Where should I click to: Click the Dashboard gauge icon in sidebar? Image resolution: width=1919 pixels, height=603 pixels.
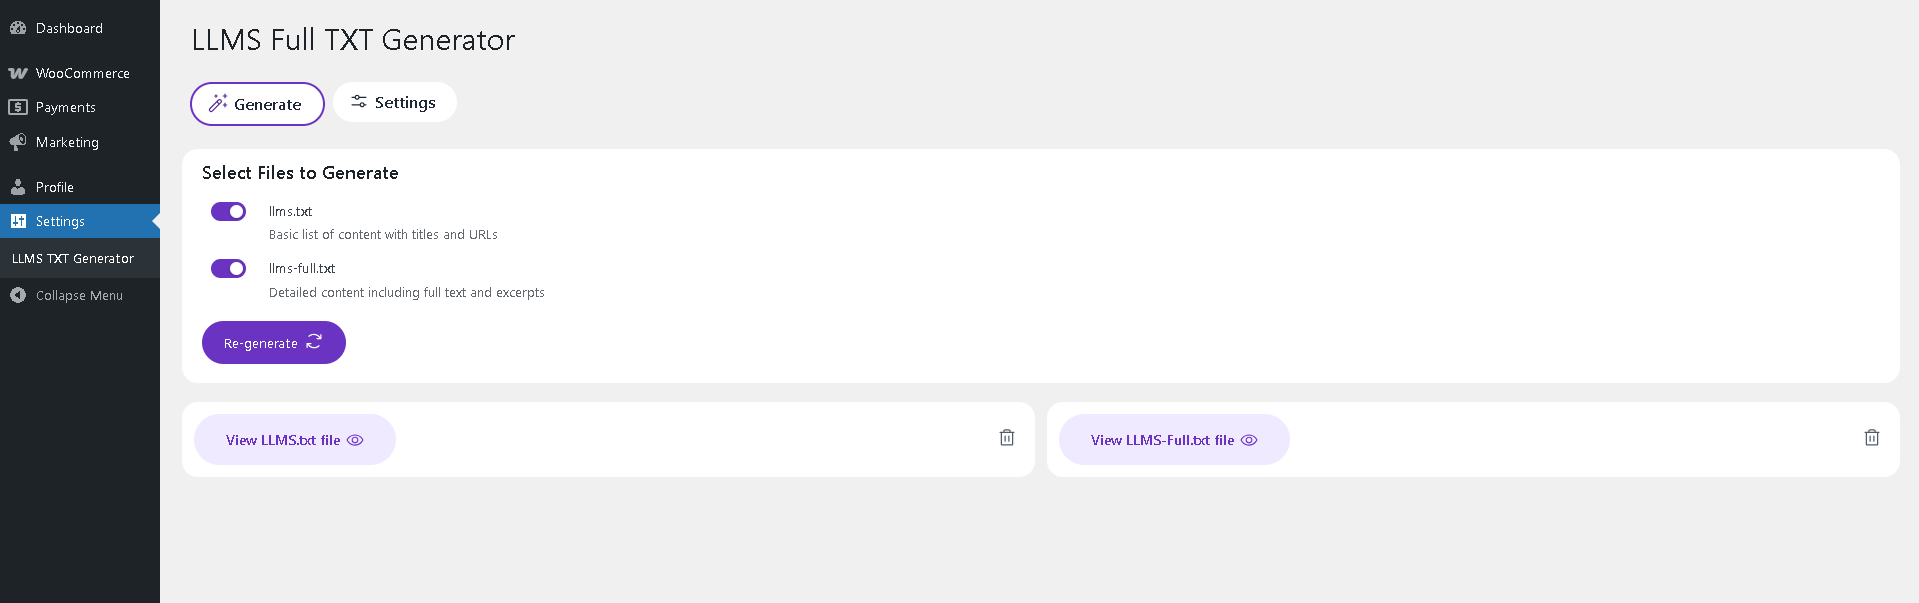17,28
